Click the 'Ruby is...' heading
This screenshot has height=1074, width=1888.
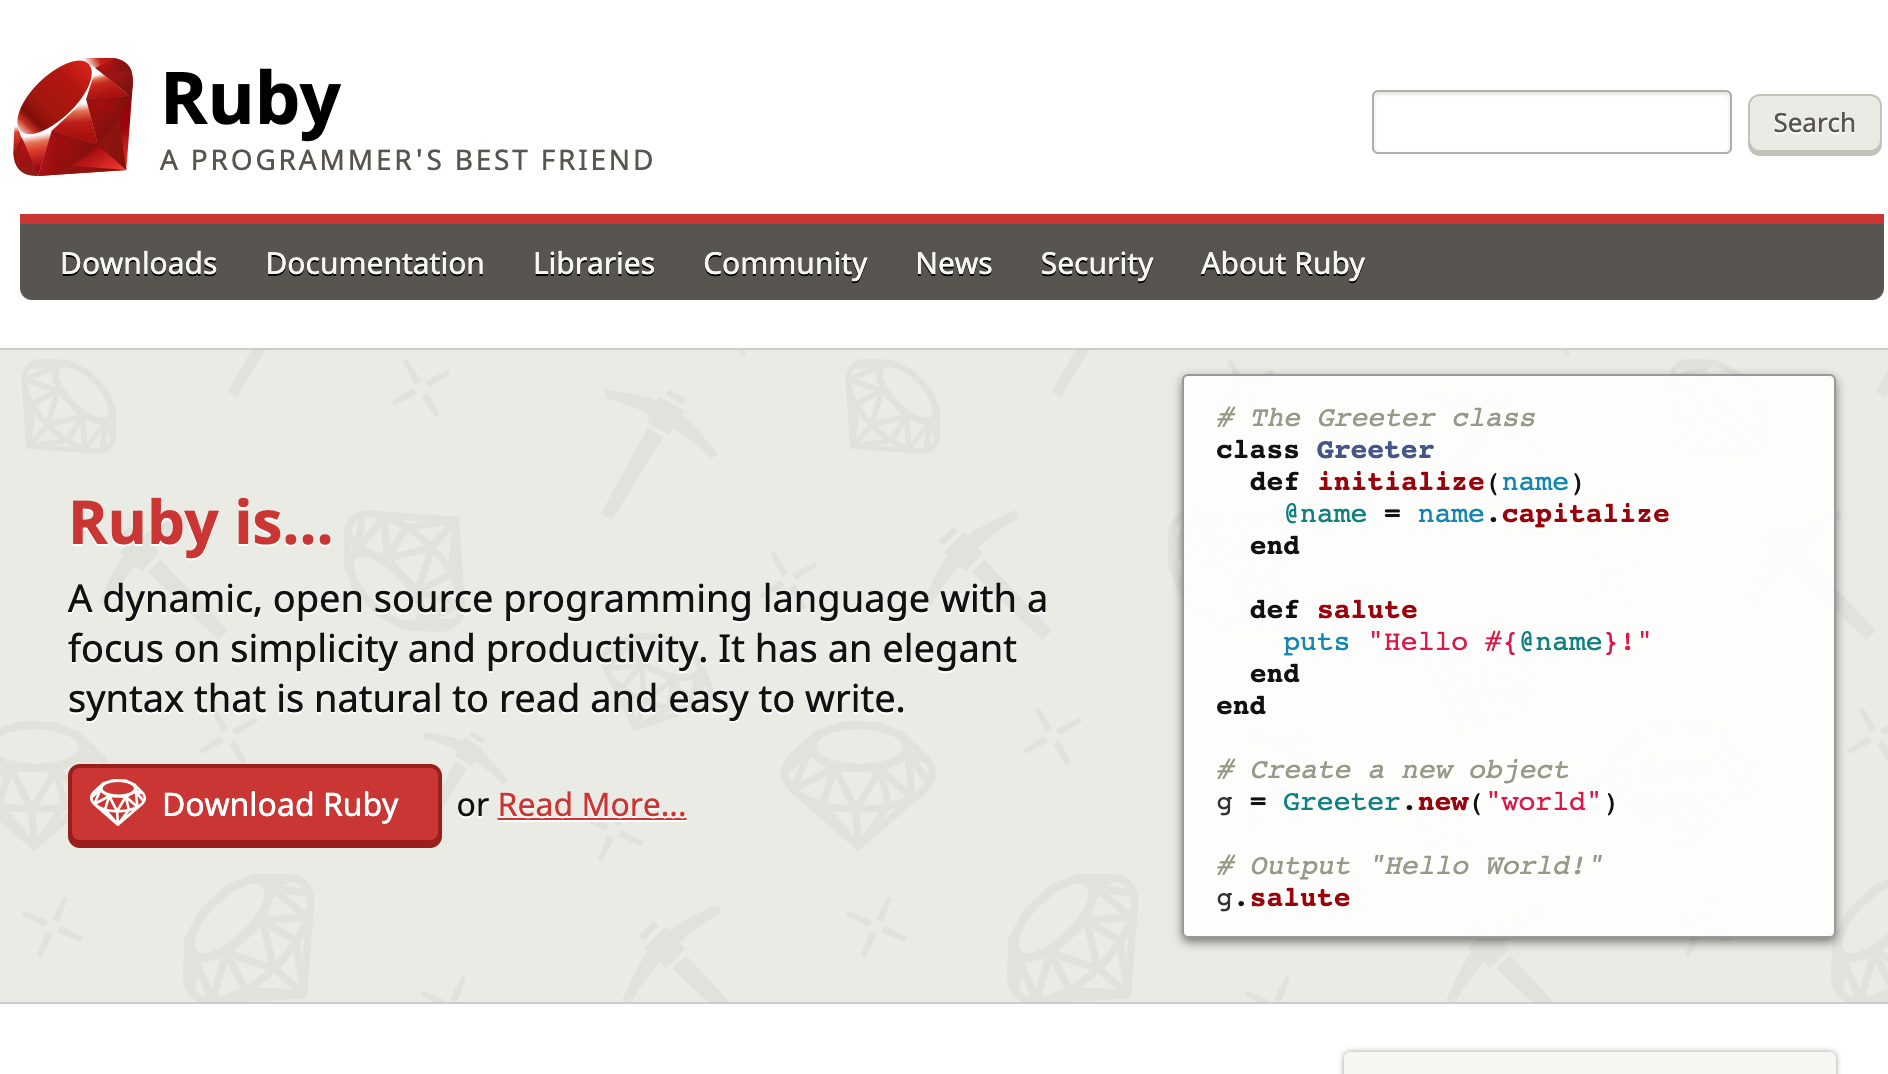(x=200, y=523)
